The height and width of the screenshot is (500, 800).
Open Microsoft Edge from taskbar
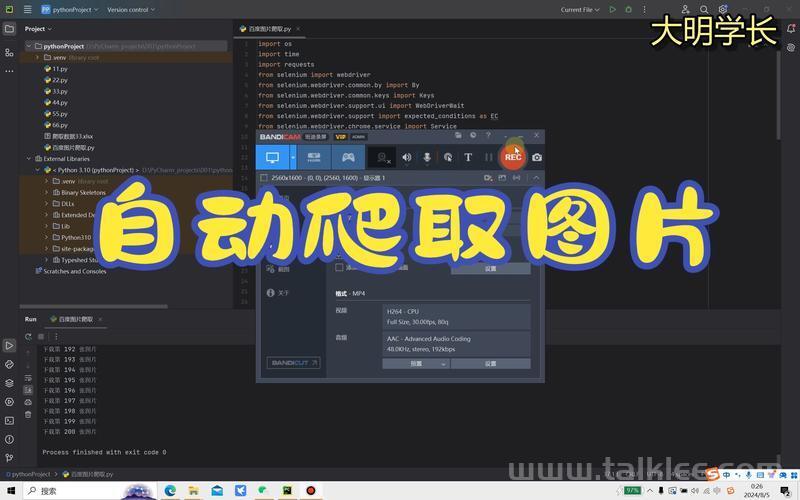[x=170, y=491]
